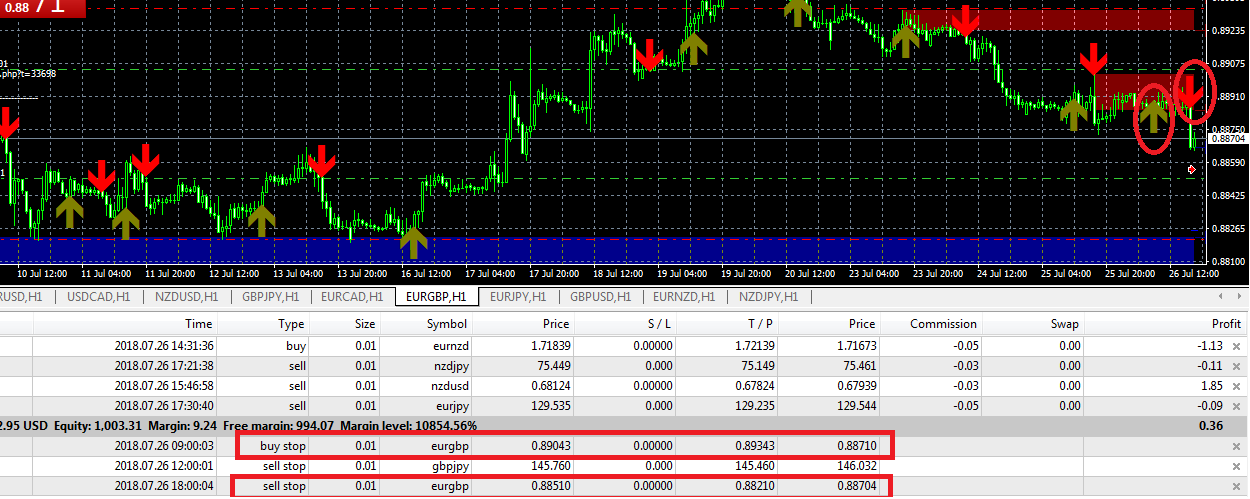
Task: Sort orders by Profit column header
Action: [1224, 323]
